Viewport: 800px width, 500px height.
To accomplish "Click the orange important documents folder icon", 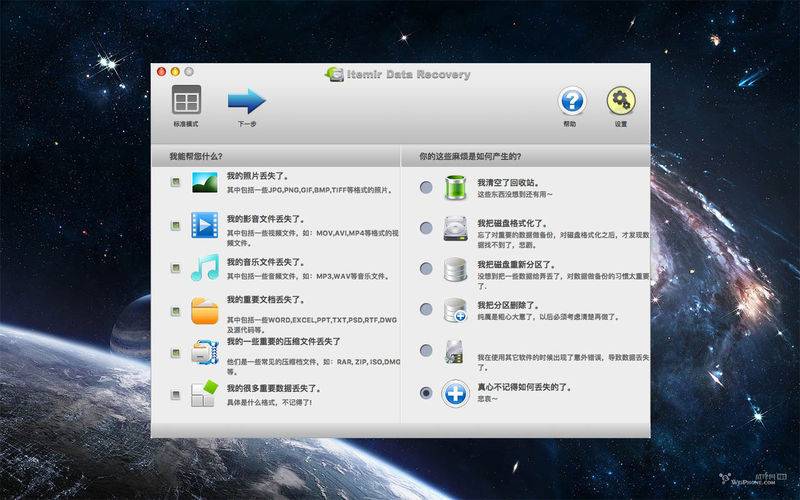I will tap(205, 311).
